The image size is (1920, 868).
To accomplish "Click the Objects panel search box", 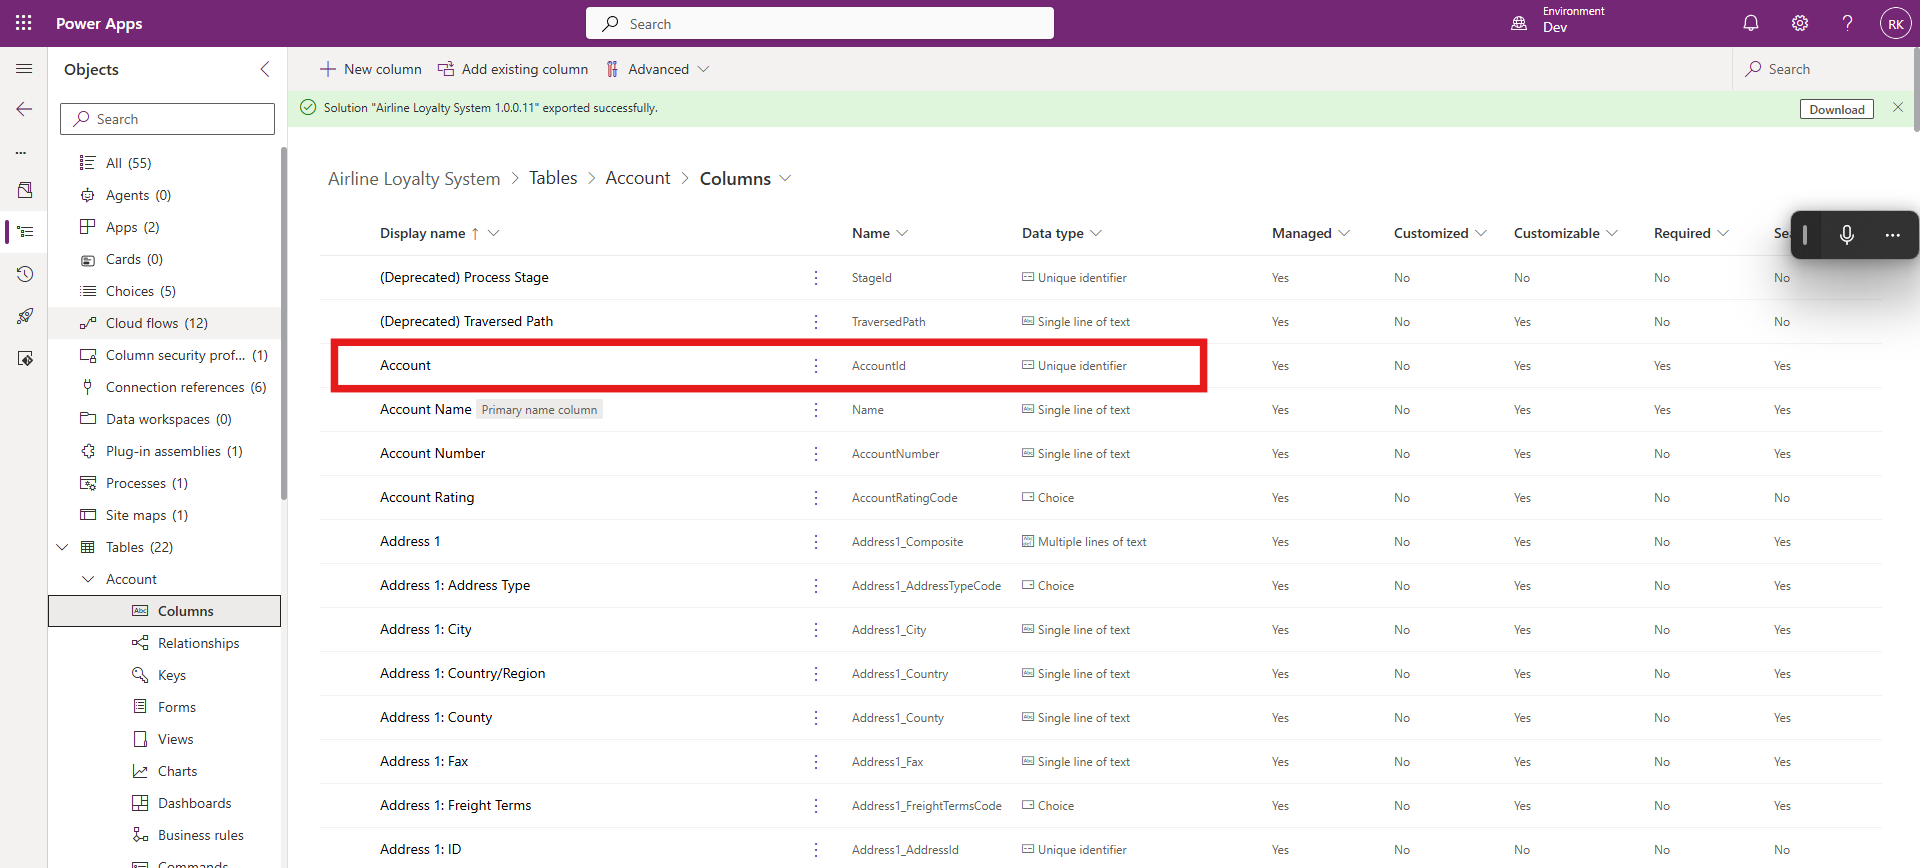I will 167,119.
